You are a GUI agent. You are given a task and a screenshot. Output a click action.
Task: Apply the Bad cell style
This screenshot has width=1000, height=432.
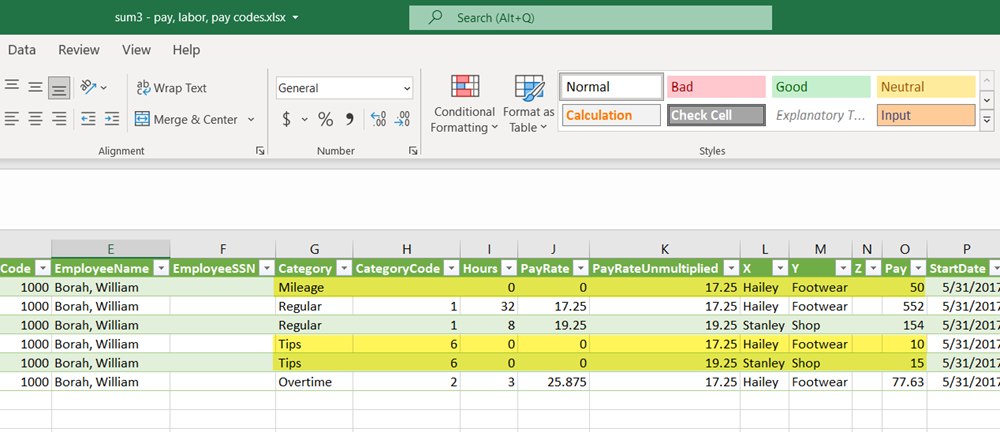(x=716, y=87)
